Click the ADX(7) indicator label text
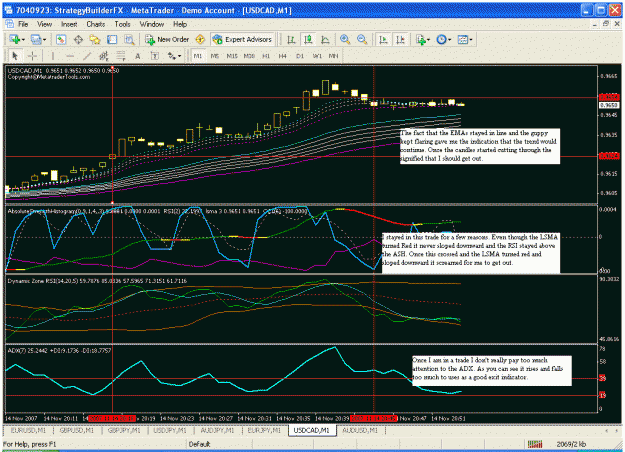625x452 pixels. tap(59, 351)
